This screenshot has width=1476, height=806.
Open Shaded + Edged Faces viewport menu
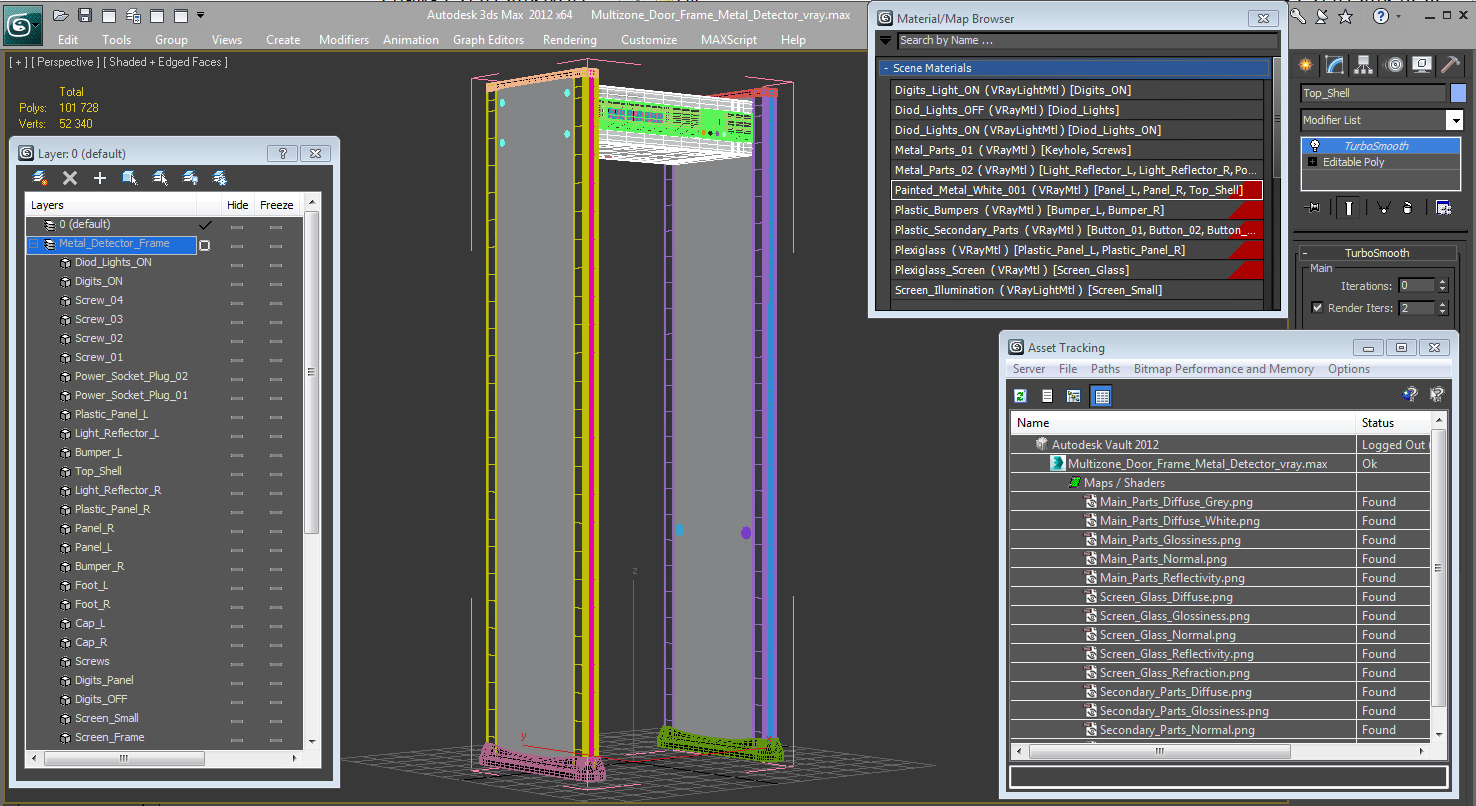(165, 62)
